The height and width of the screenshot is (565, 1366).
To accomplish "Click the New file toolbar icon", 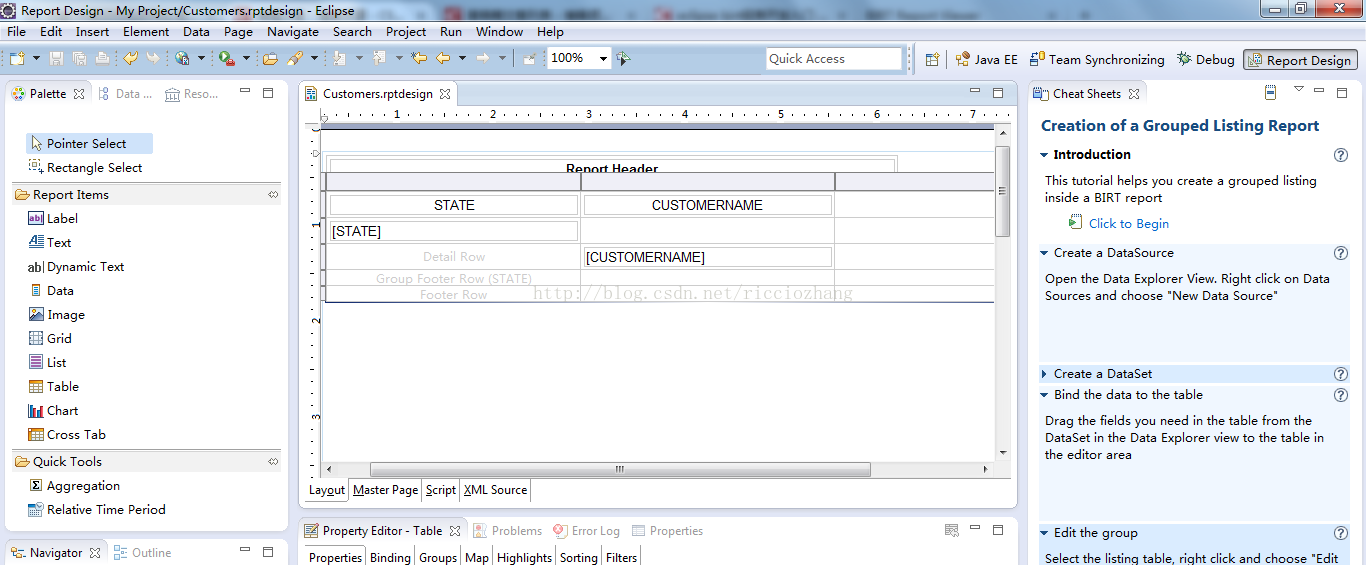I will click(x=17, y=59).
